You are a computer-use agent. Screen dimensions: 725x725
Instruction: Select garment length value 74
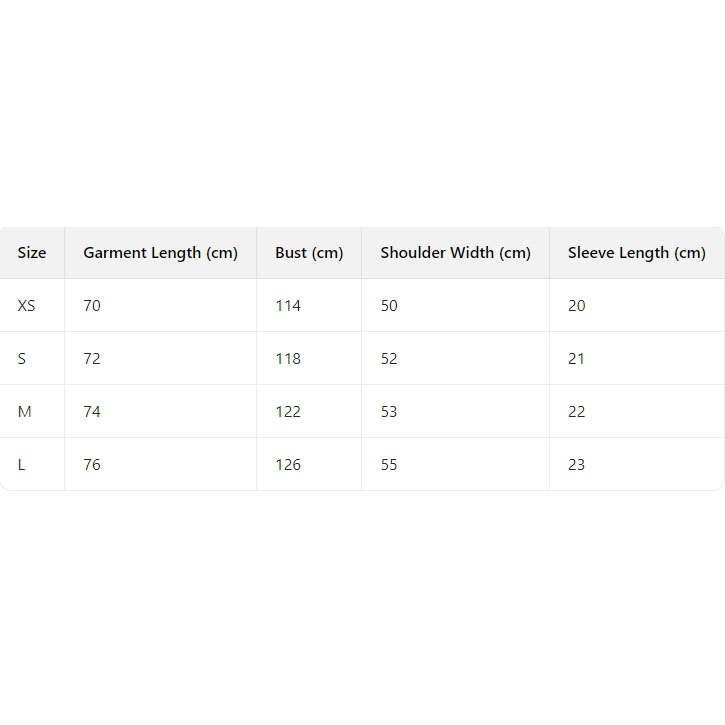coord(92,412)
